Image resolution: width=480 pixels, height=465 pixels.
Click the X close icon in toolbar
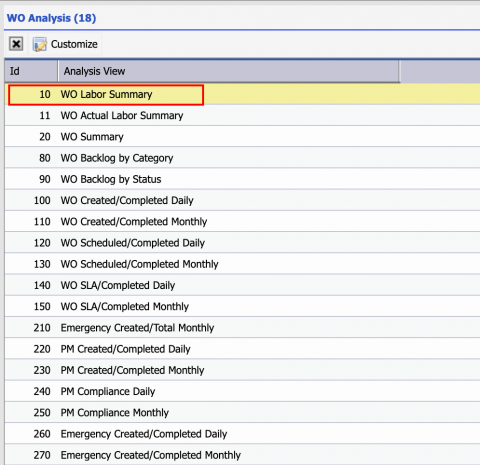tap(16, 44)
